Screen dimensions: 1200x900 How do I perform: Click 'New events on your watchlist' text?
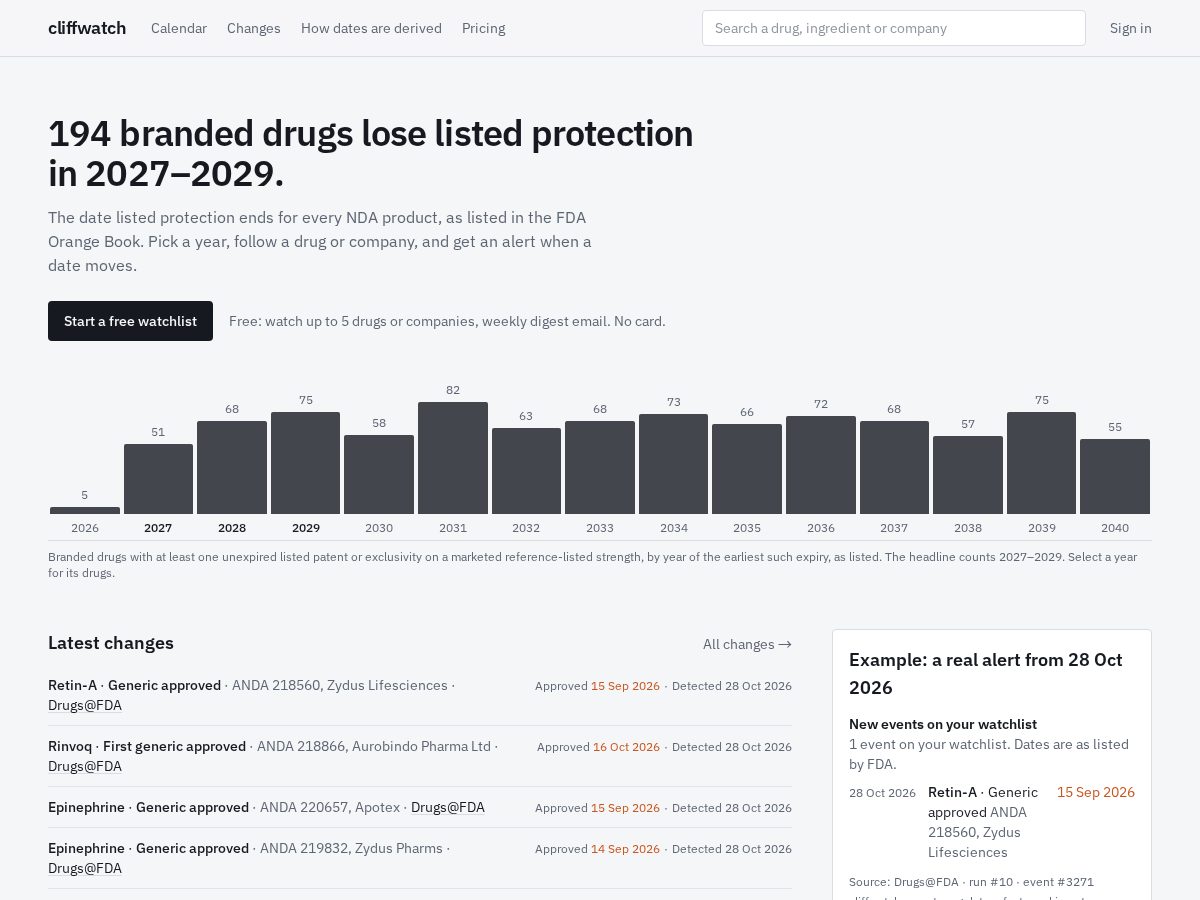click(943, 724)
